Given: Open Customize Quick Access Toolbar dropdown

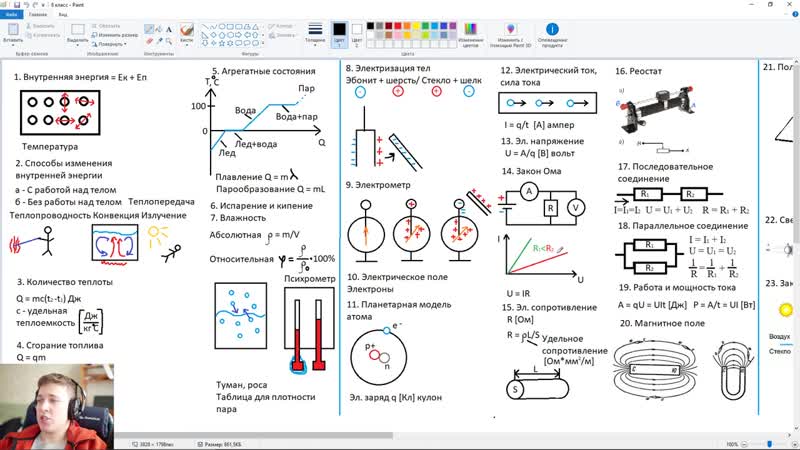Looking at the screenshot, I should coord(43,5).
